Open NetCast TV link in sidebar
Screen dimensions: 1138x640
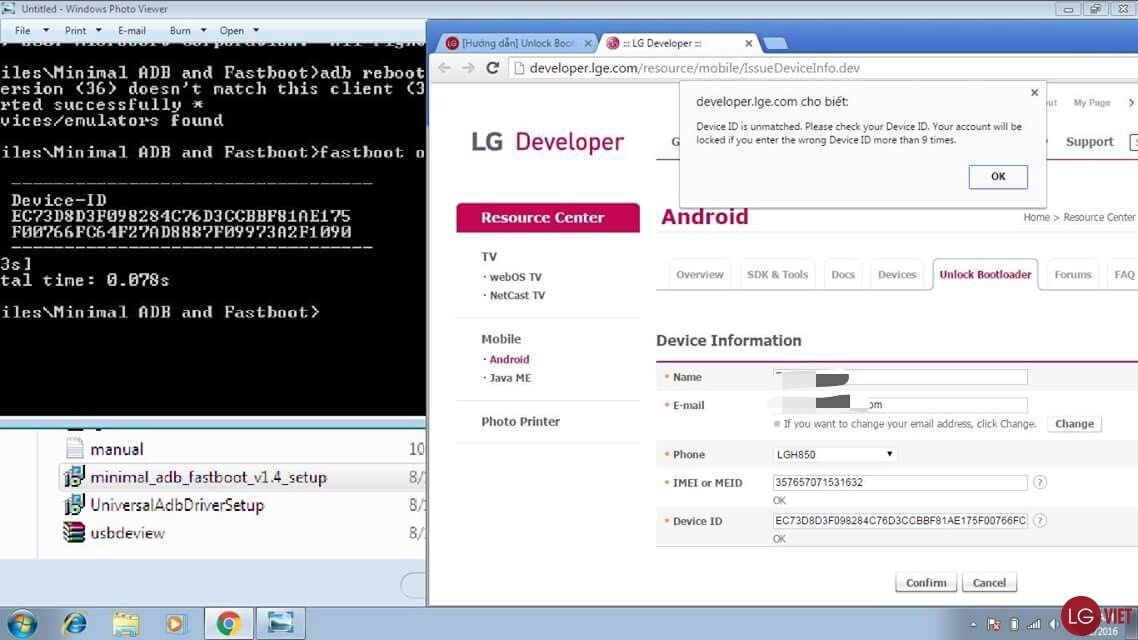click(517, 296)
